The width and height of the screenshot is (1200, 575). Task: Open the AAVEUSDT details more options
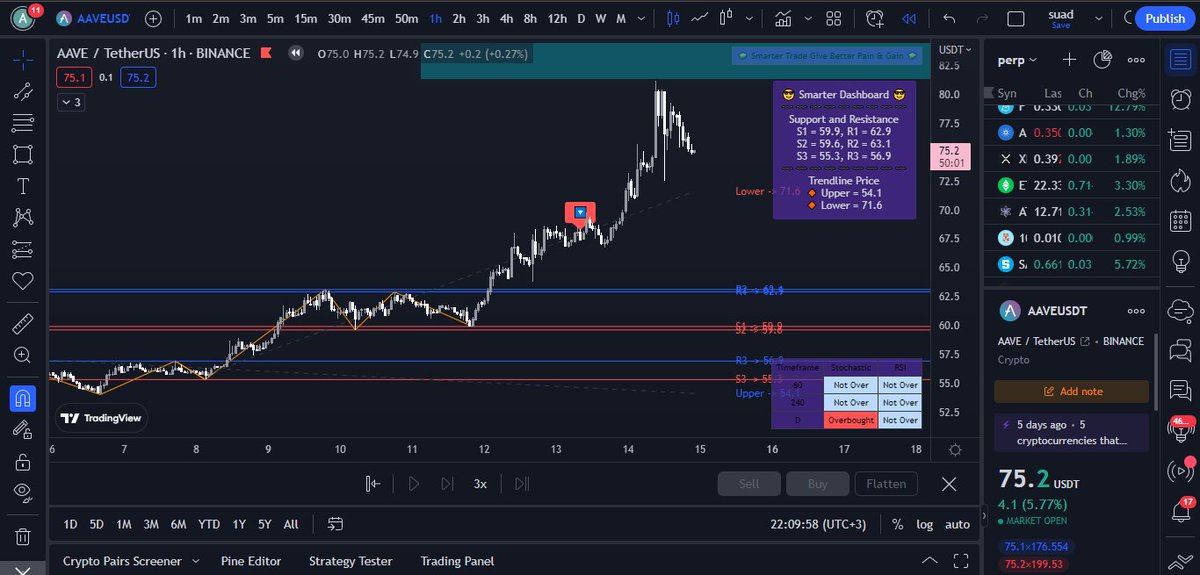pyautogui.click(x=1136, y=312)
